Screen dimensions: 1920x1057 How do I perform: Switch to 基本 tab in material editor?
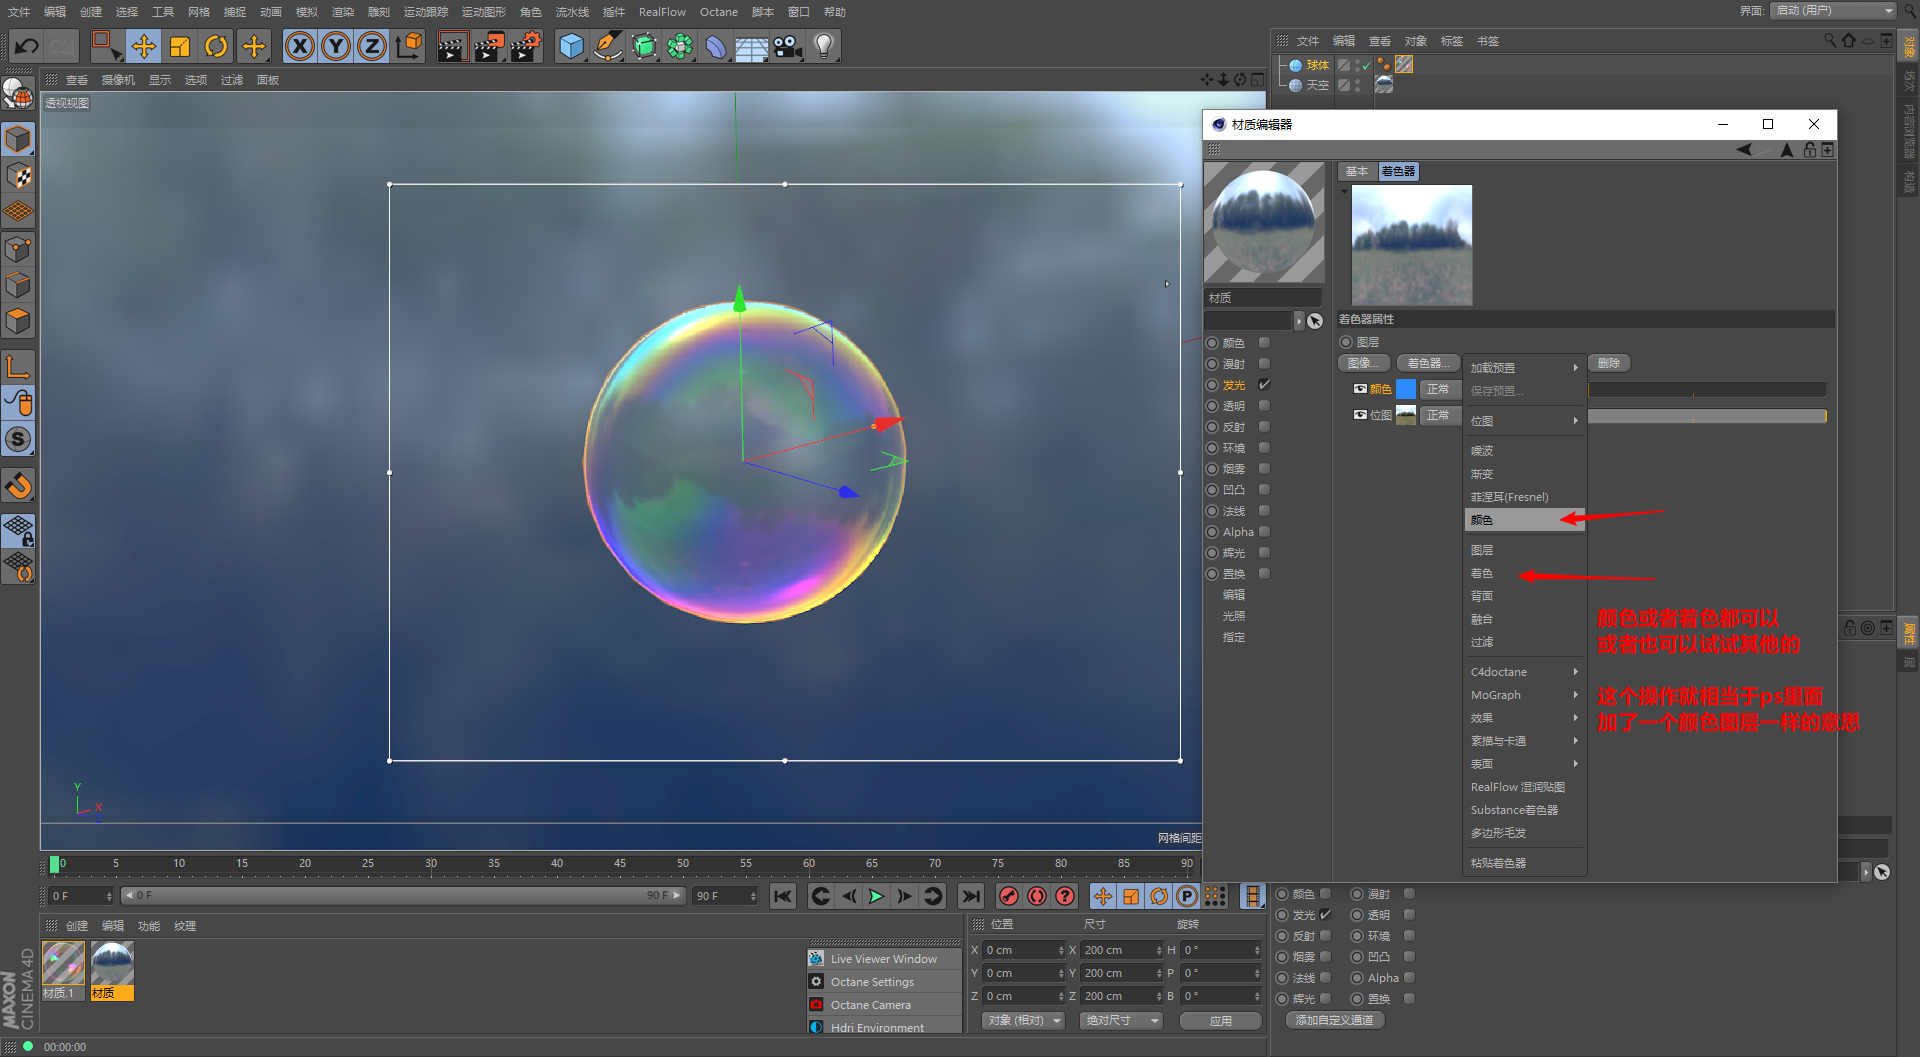click(1357, 171)
